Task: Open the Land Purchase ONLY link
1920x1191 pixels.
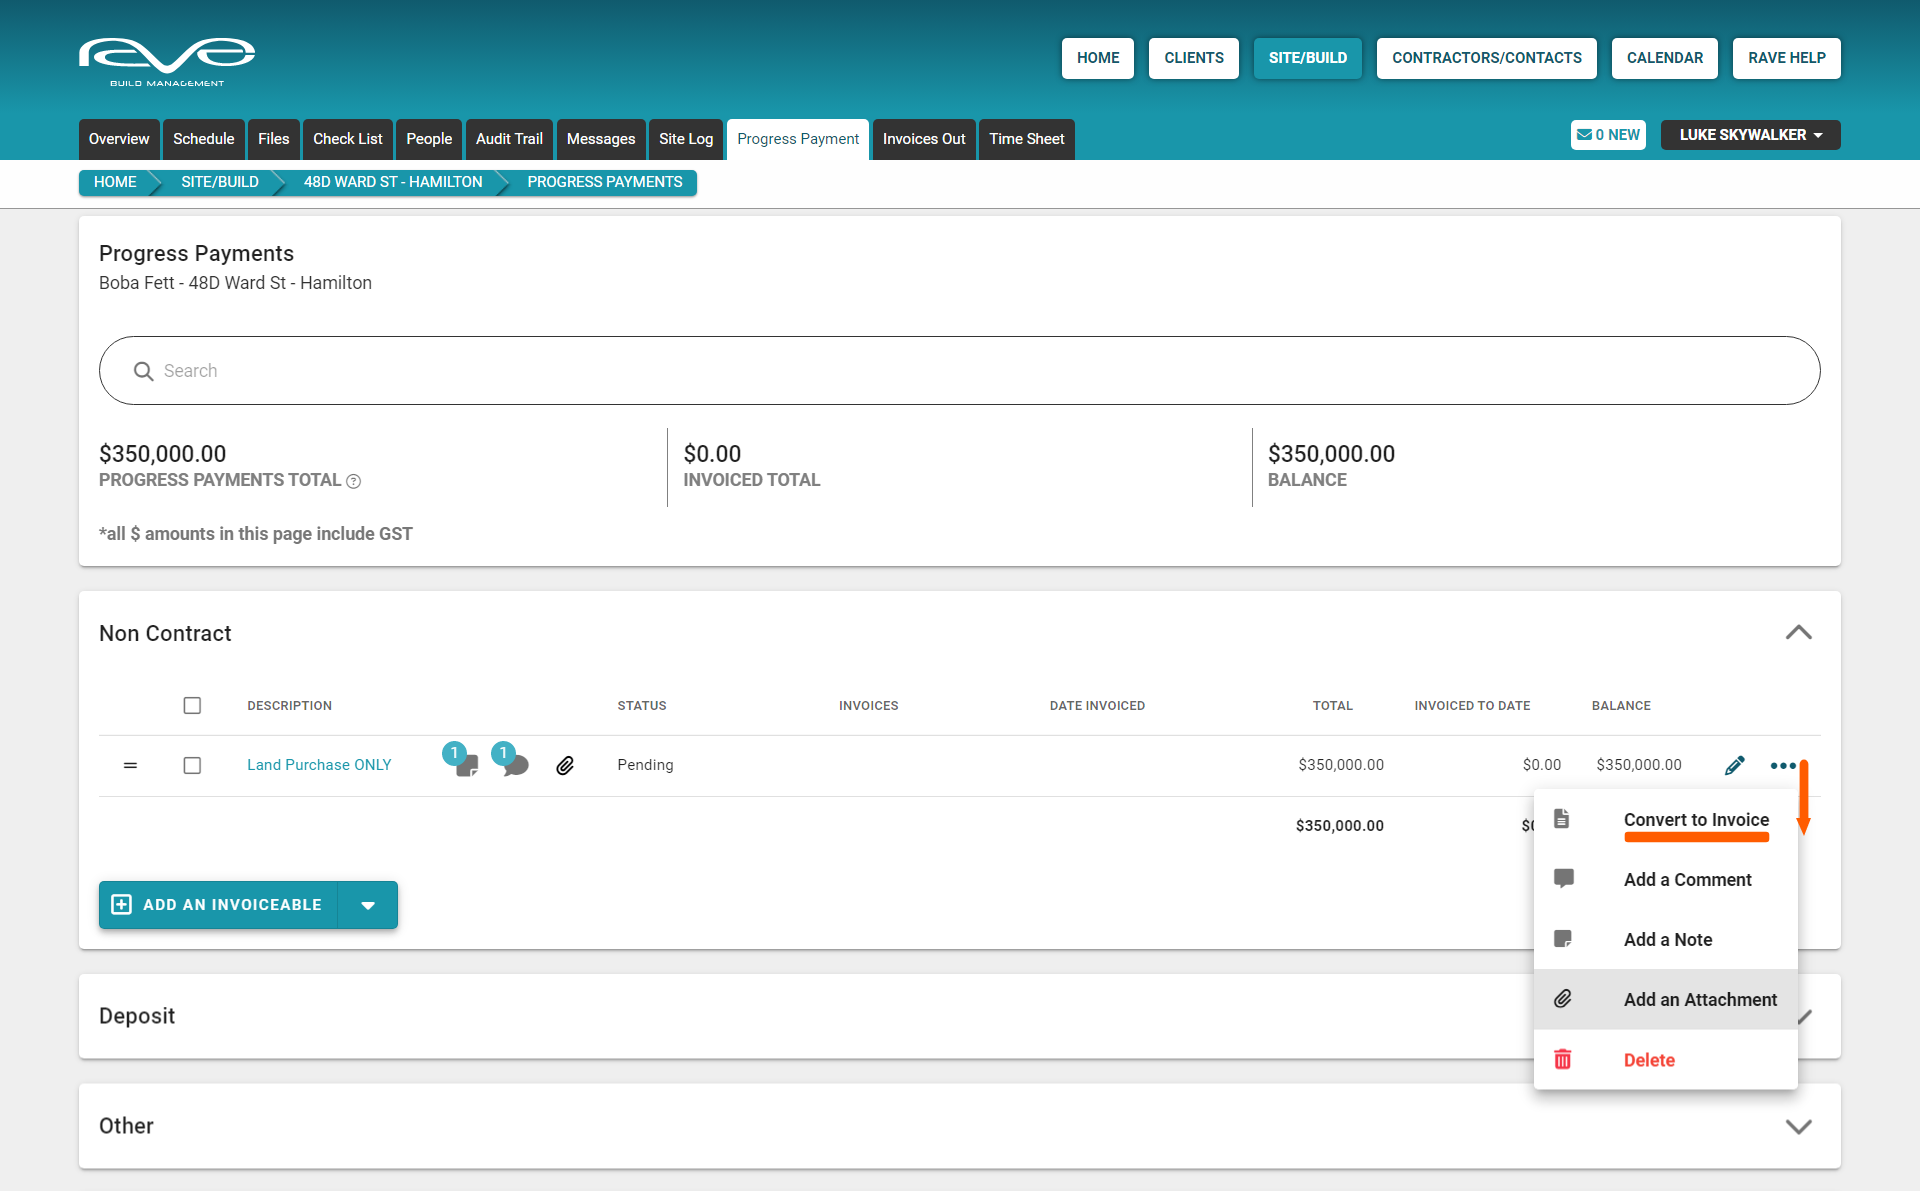Action: pyautogui.click(x=319, y=765)
